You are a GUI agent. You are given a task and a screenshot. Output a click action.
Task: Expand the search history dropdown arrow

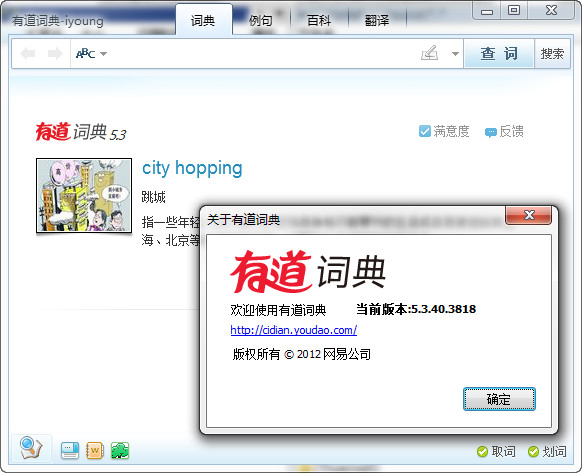click(x=455, y=54)
